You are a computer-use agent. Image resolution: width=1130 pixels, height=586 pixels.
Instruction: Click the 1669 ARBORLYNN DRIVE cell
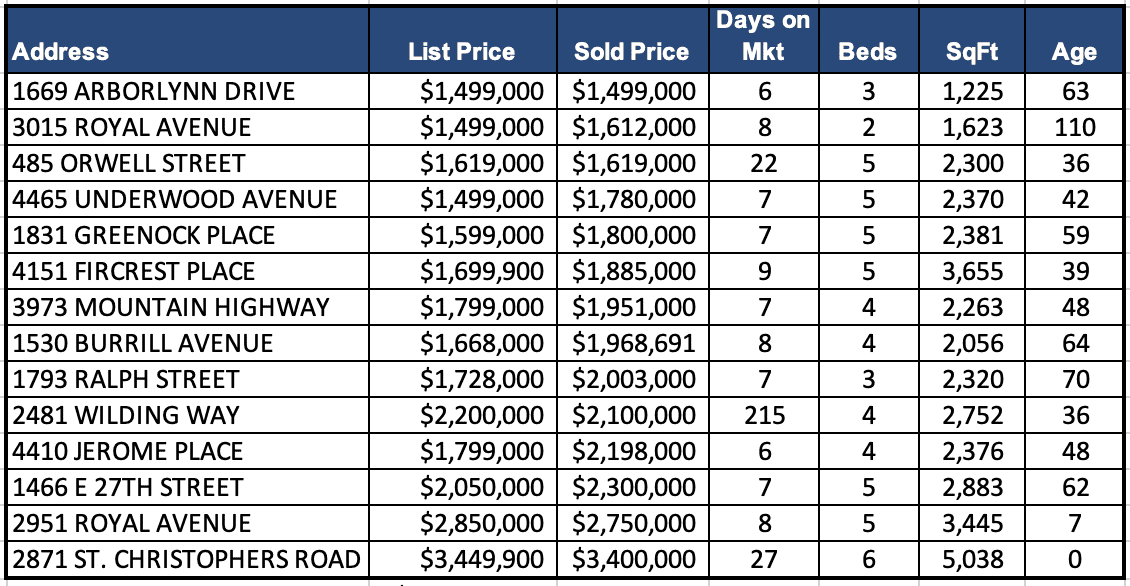(x=155, y=92)
